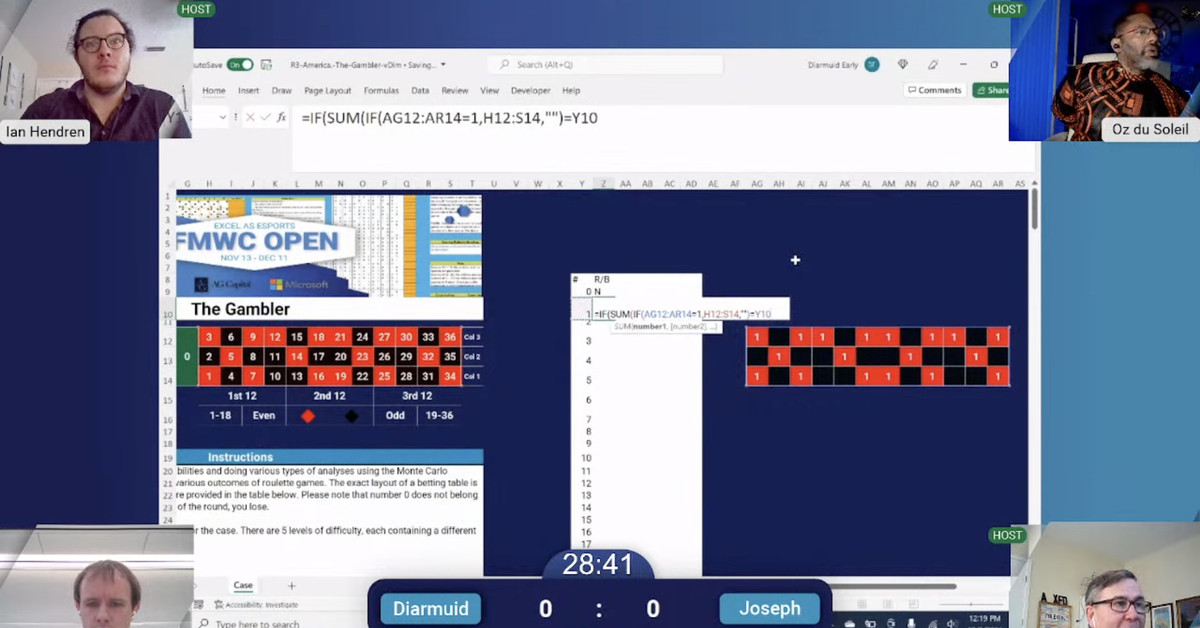Open the Diarmuid Early account avatar
The height and width of the screenshot is (628, 1200).
pyautogui.click(x=872, y=65)
